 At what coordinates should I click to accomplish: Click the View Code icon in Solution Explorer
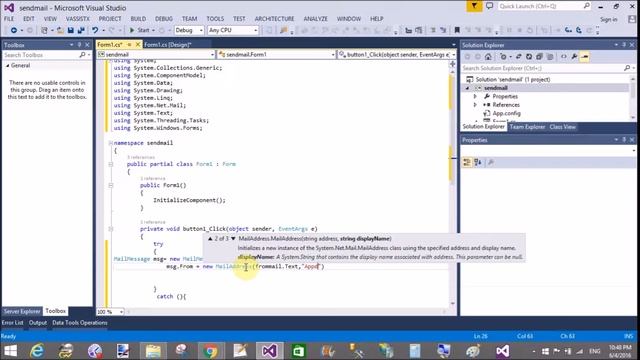tap(564, 57)
